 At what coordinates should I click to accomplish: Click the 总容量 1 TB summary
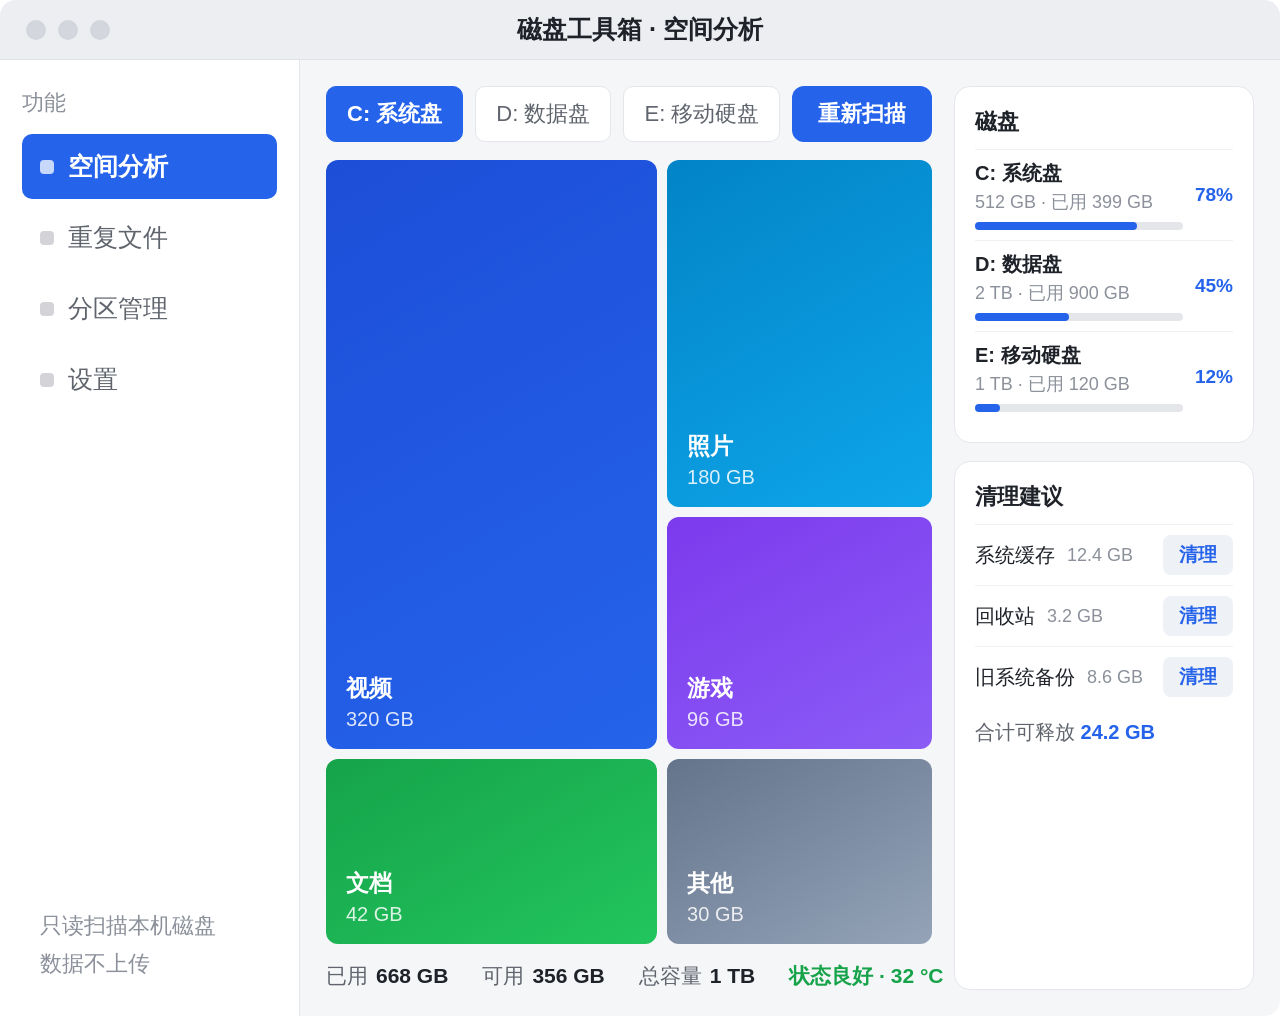click(697, 976)
